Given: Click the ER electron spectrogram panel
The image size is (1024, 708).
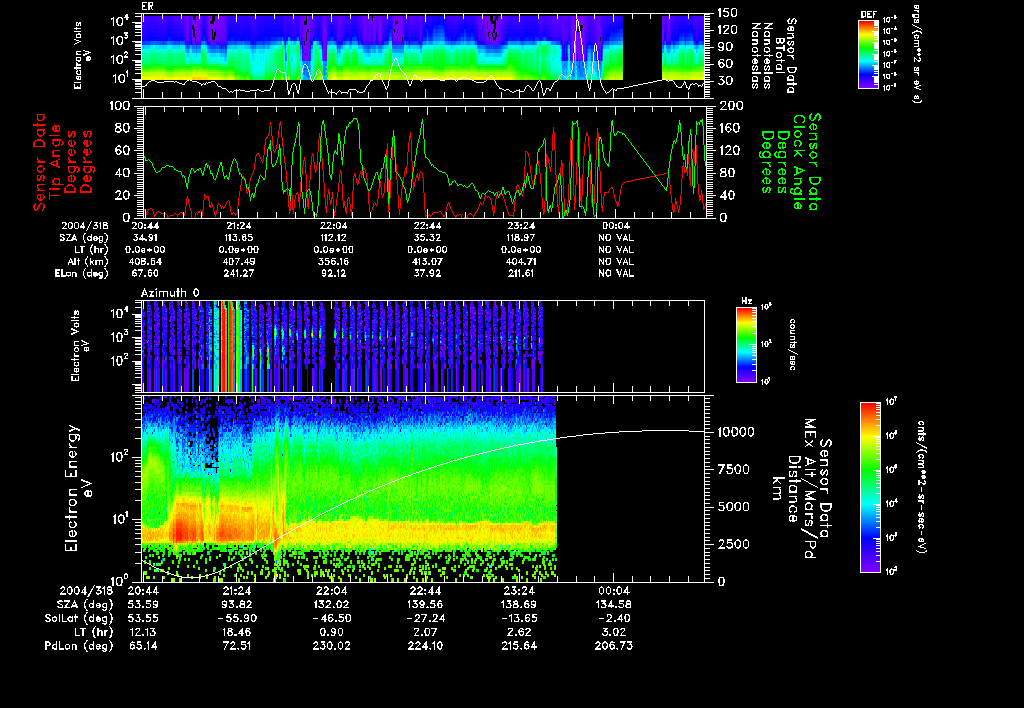Looking at the screenshot, I should 423,56.
